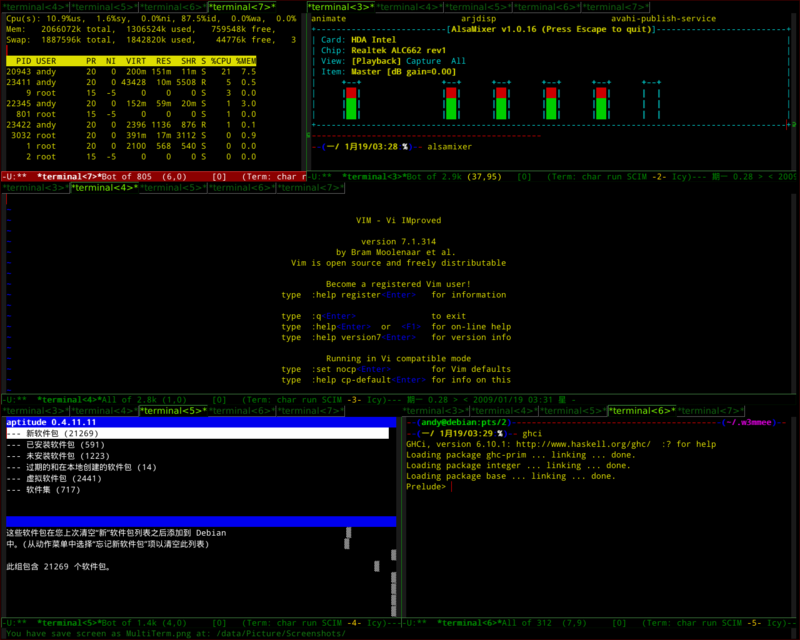
Task: Select process row PID 3032 in top
Action: point(131,135)
